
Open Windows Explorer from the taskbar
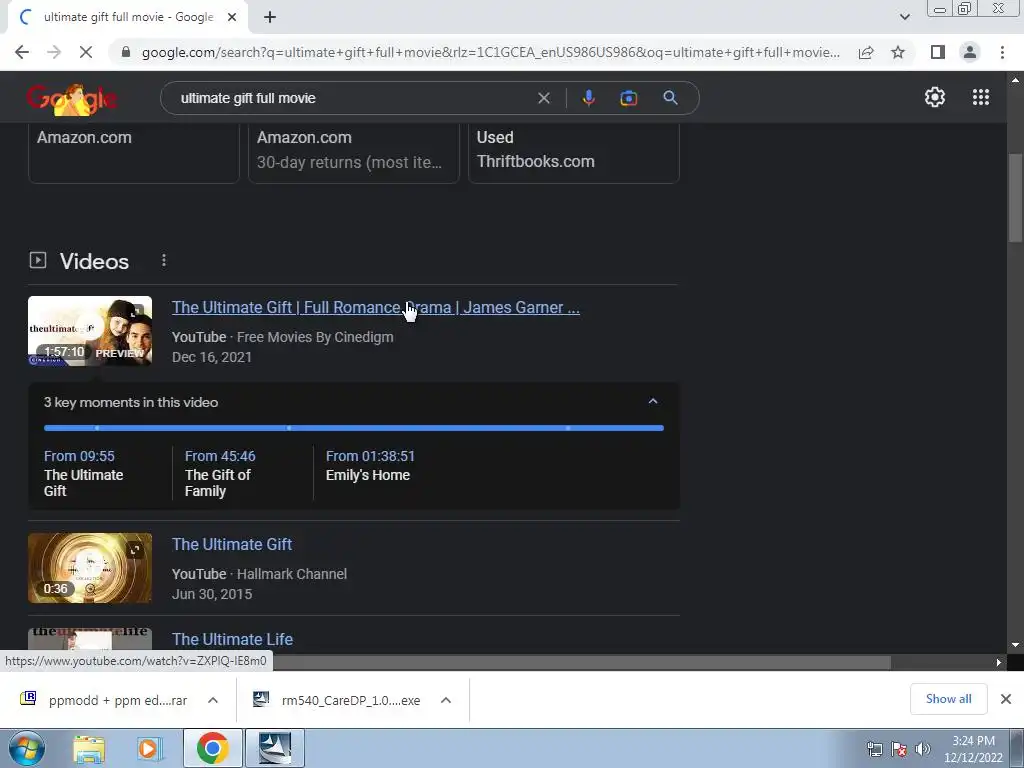coord(89,748)
